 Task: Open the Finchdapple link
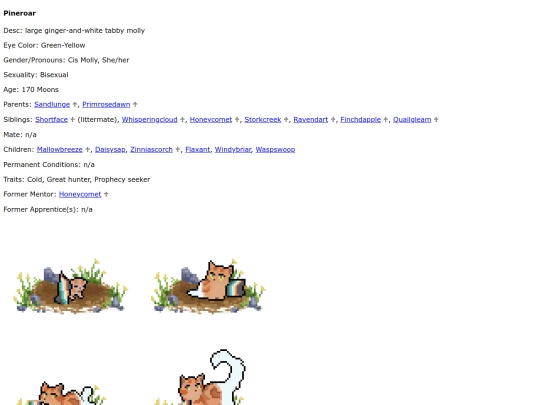pos(361,120)
